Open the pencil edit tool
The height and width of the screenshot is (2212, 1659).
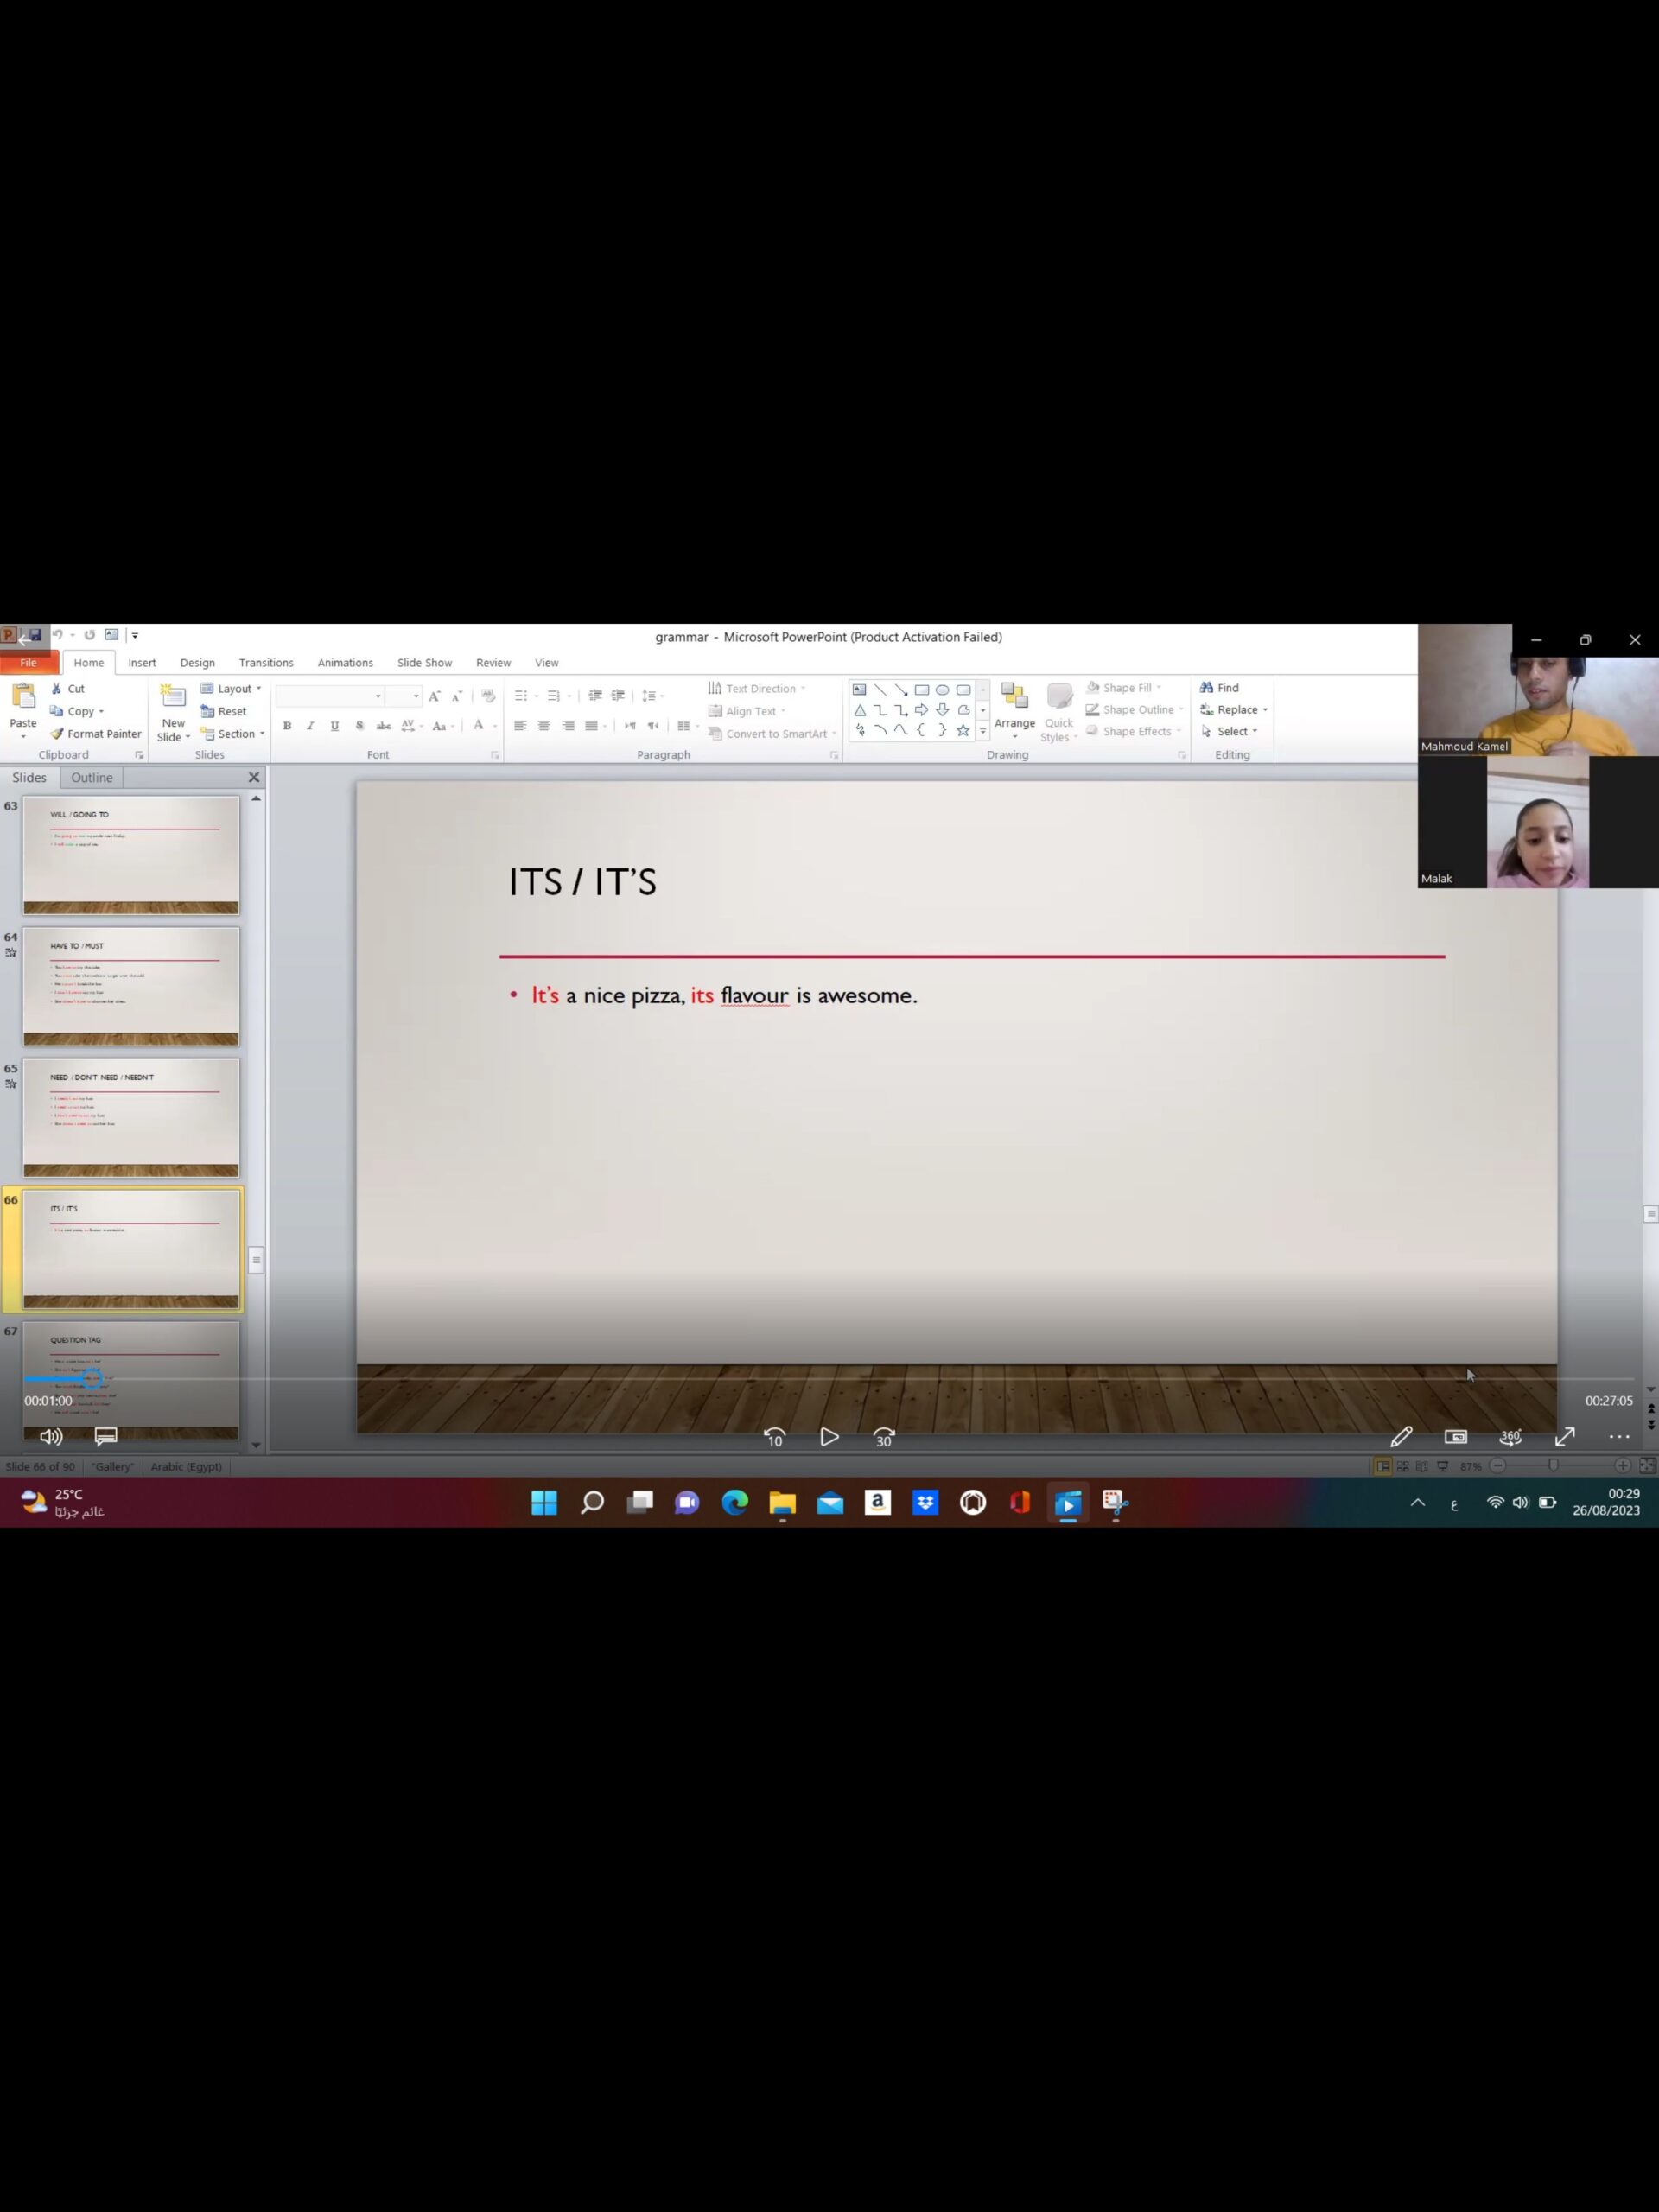1401,1437
